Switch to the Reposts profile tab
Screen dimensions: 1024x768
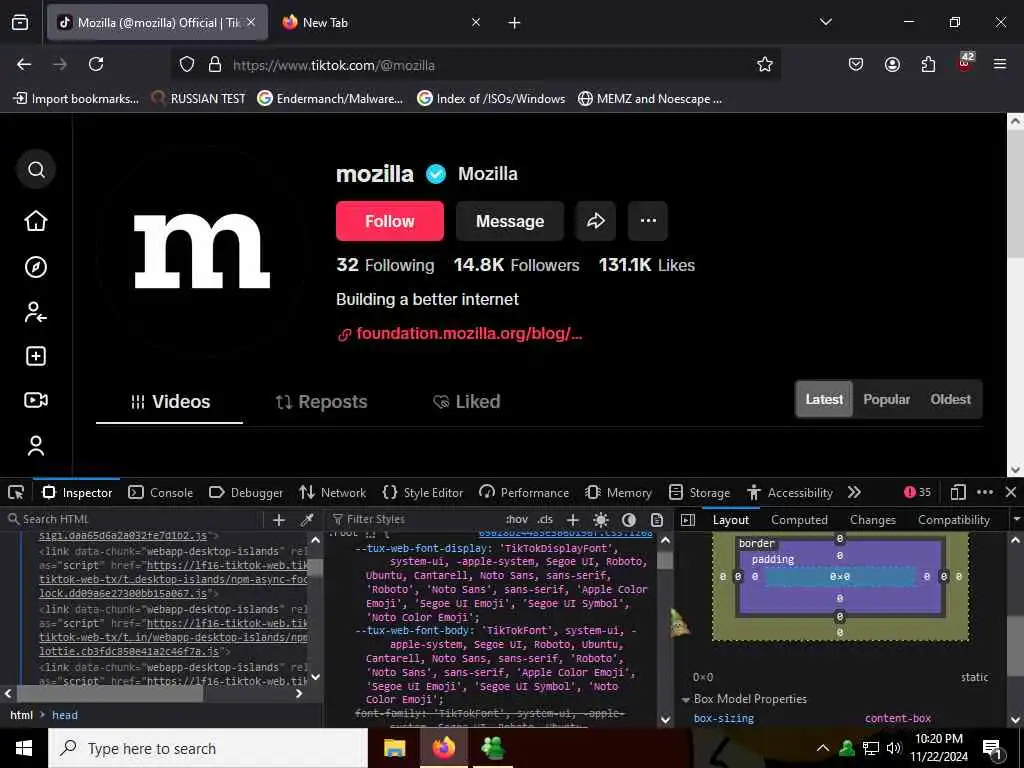coord(321,402)
